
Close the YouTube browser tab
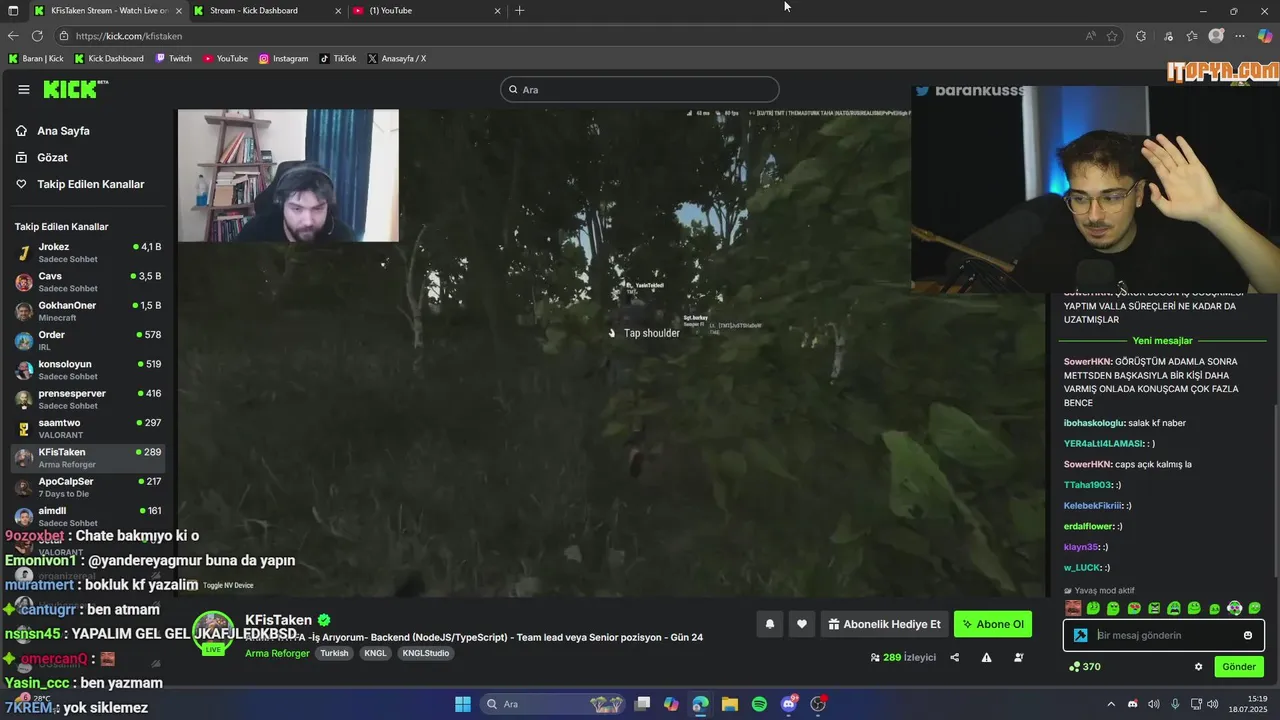(x=497, y=11)
